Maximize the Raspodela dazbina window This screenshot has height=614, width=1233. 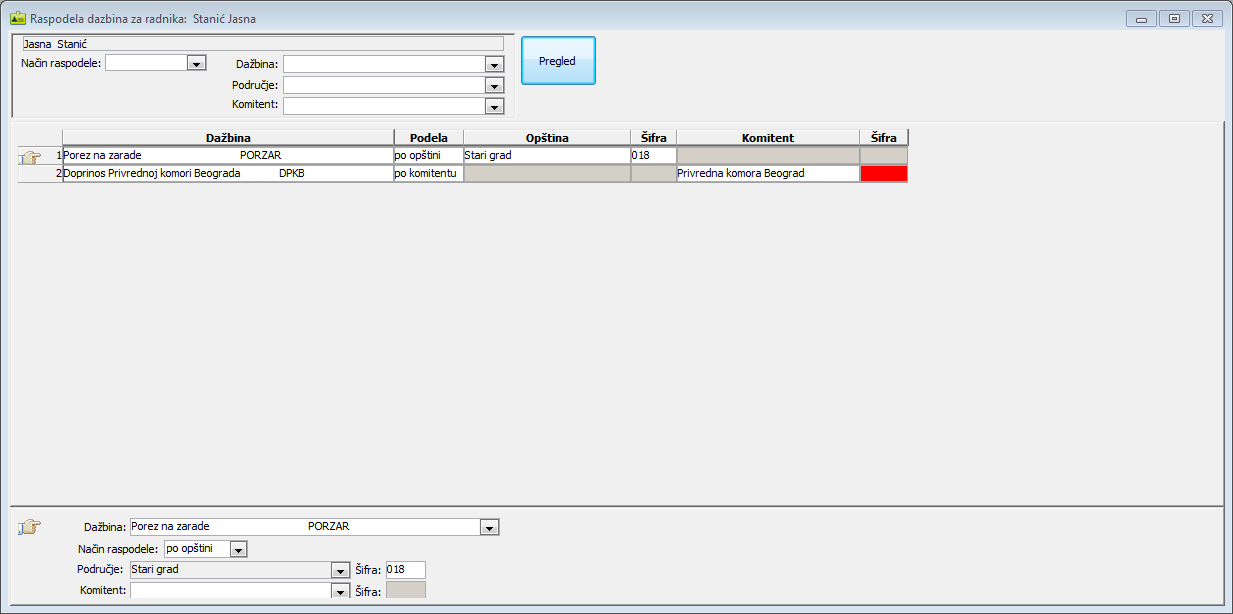coord(1173,18)
